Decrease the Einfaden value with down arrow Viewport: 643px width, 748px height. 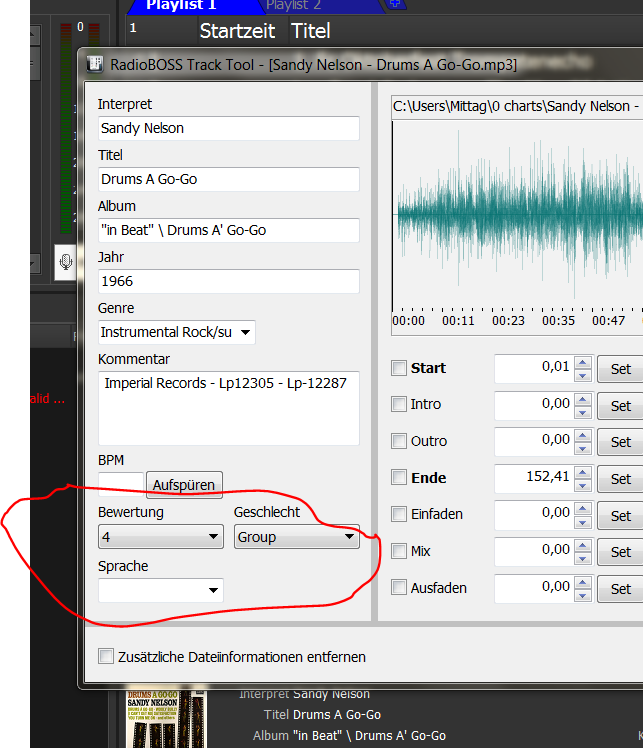(x=582, y=522)
